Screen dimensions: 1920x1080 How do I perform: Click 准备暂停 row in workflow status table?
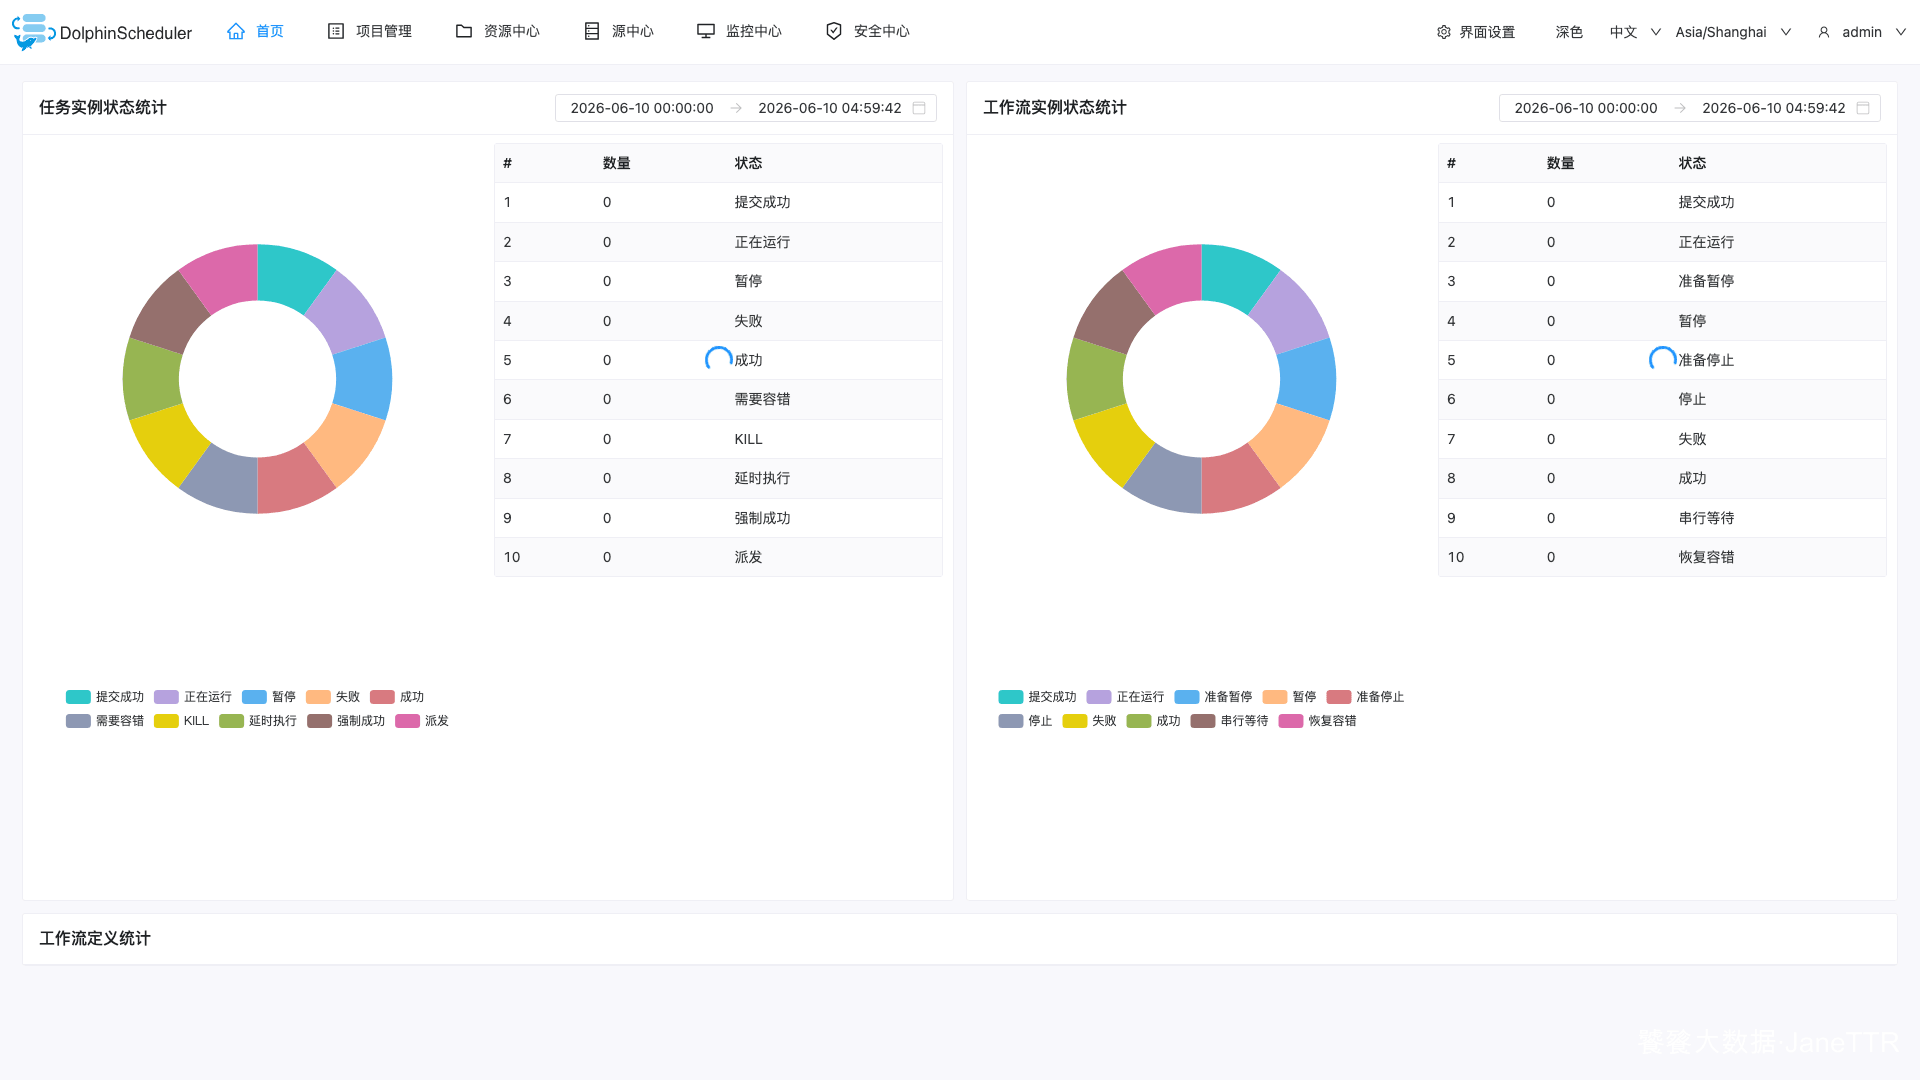[x=1662, y=281]
